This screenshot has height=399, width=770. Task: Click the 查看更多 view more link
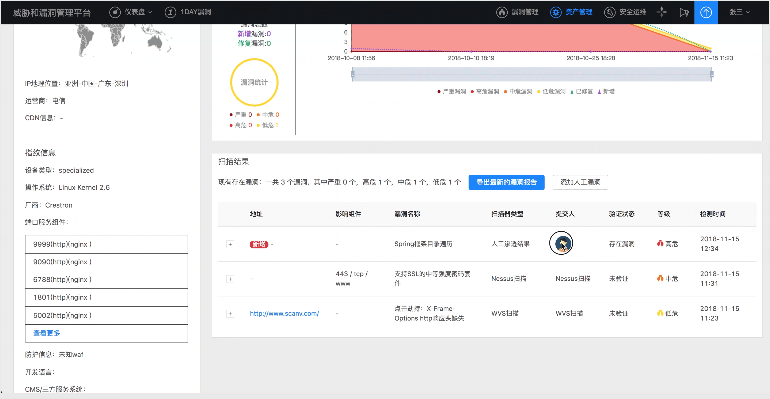click(47, 333)
